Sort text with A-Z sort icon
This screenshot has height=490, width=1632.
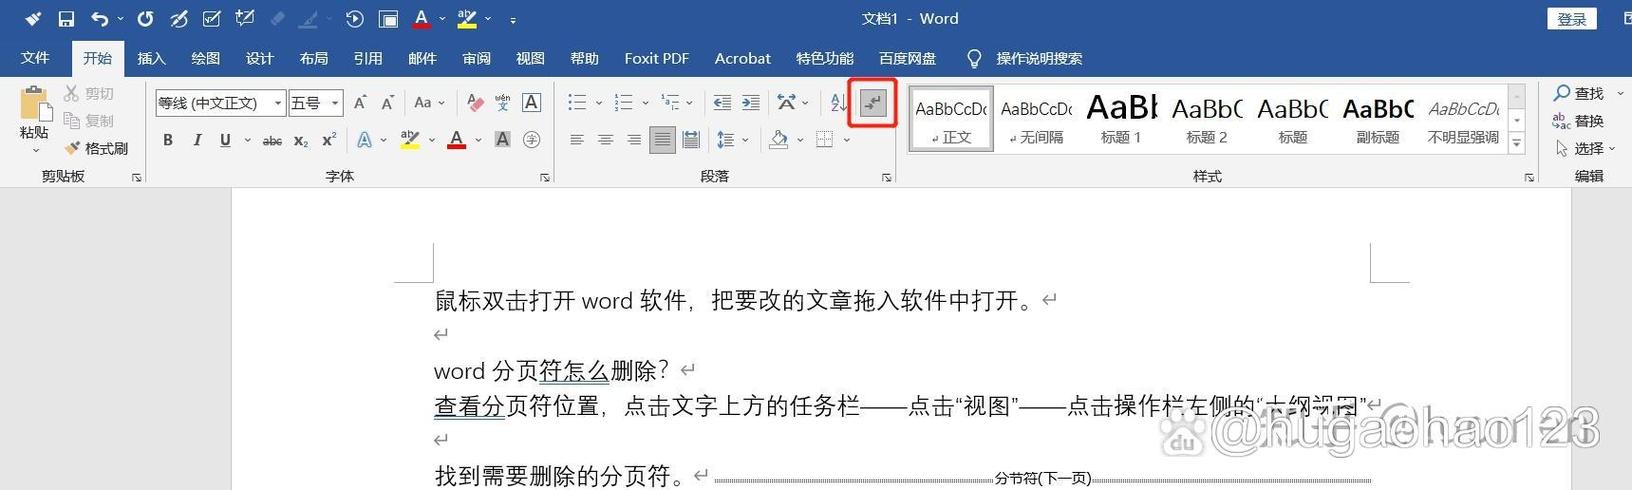pos(838,102)
